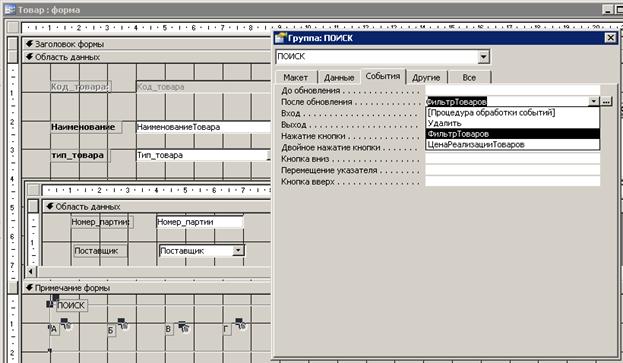This screenshot has height=363, width=623.
Task: Click the Кнопка вниз property field
Action: click(x=513, y=159)
